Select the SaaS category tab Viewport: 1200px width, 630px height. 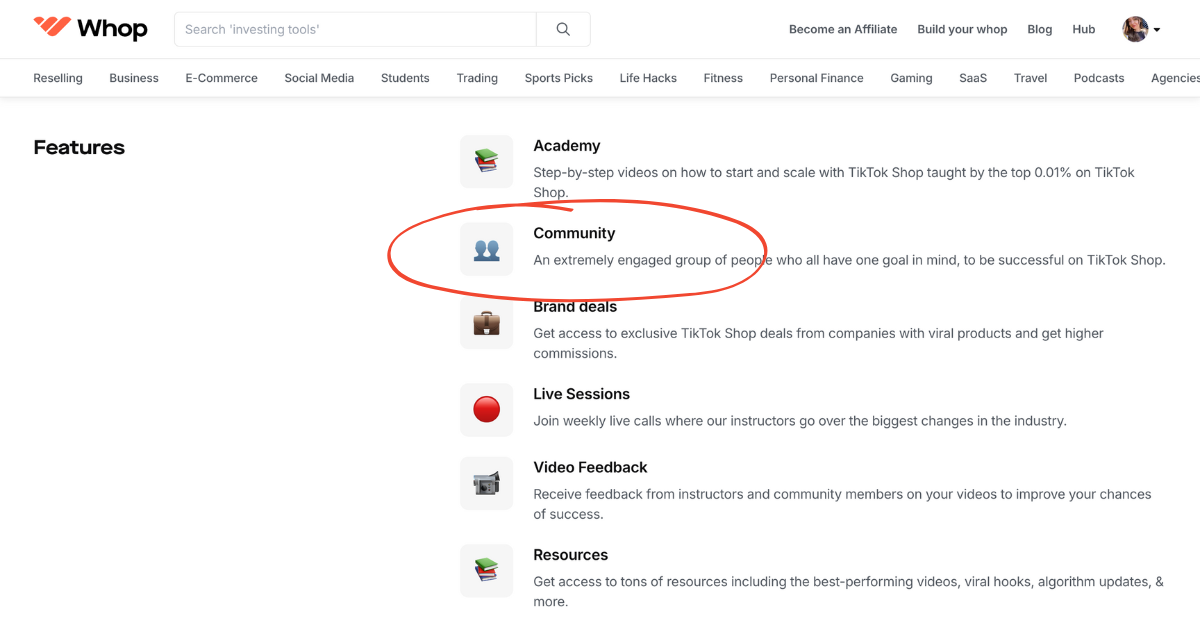pos(972,77)
